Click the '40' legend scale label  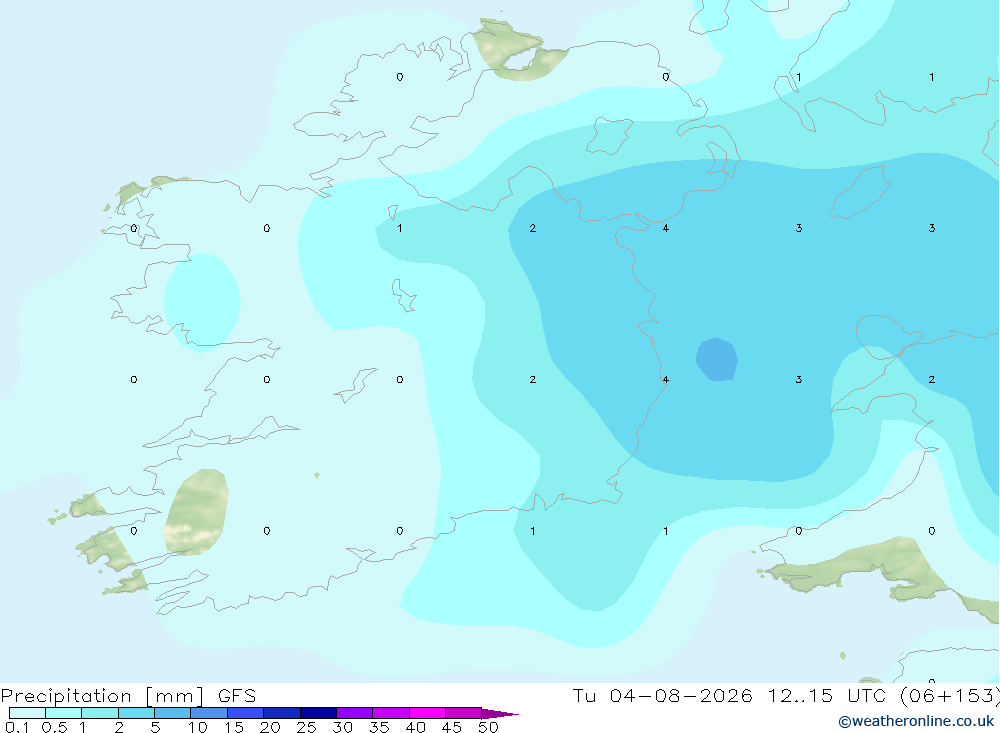[416, 727]
